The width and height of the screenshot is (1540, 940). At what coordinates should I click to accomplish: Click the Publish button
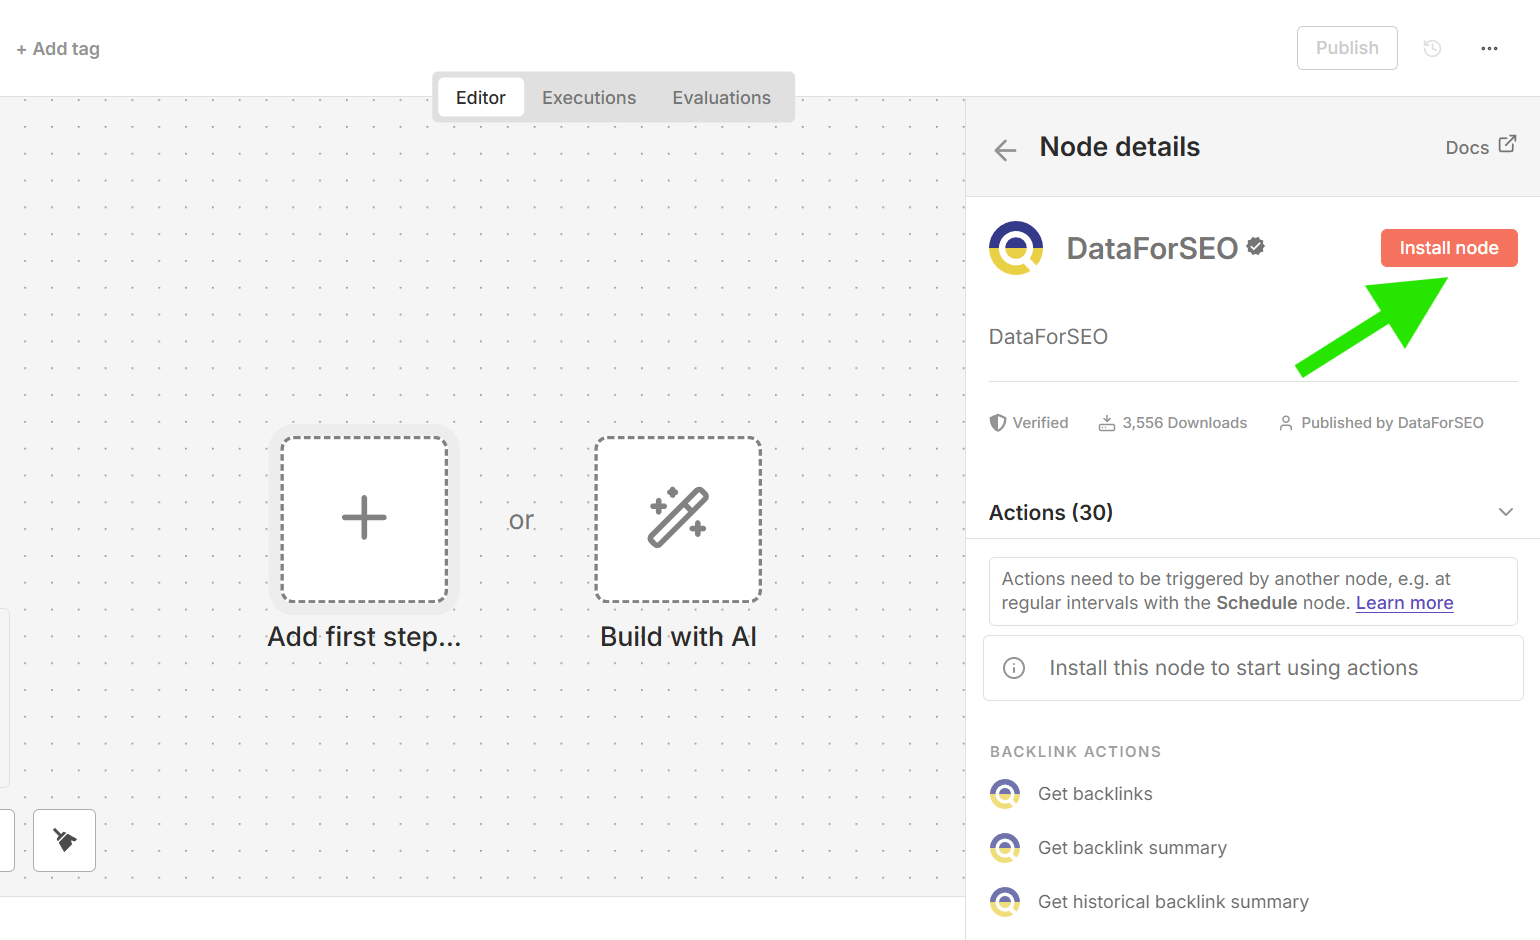click(x=1346, y=48)
